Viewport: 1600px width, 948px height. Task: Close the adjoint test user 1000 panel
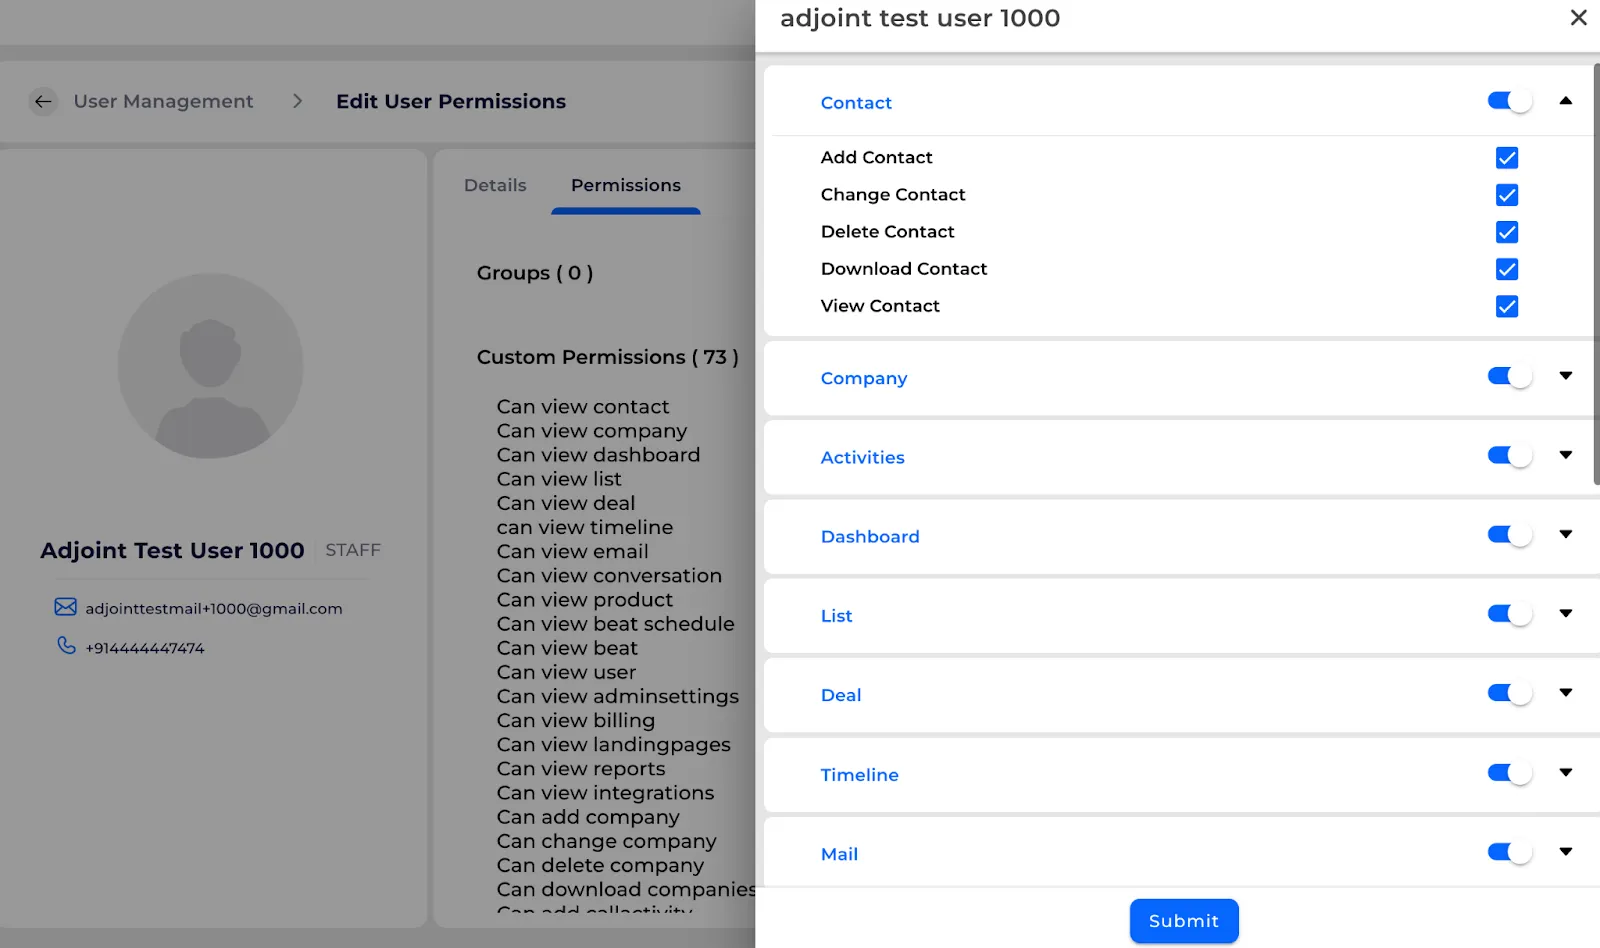(1578, 18)
